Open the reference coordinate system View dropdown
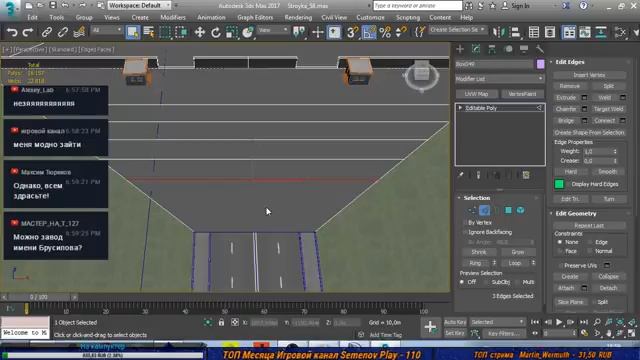The width and height of the screenshot is (640, 360). tap(273, 30)
